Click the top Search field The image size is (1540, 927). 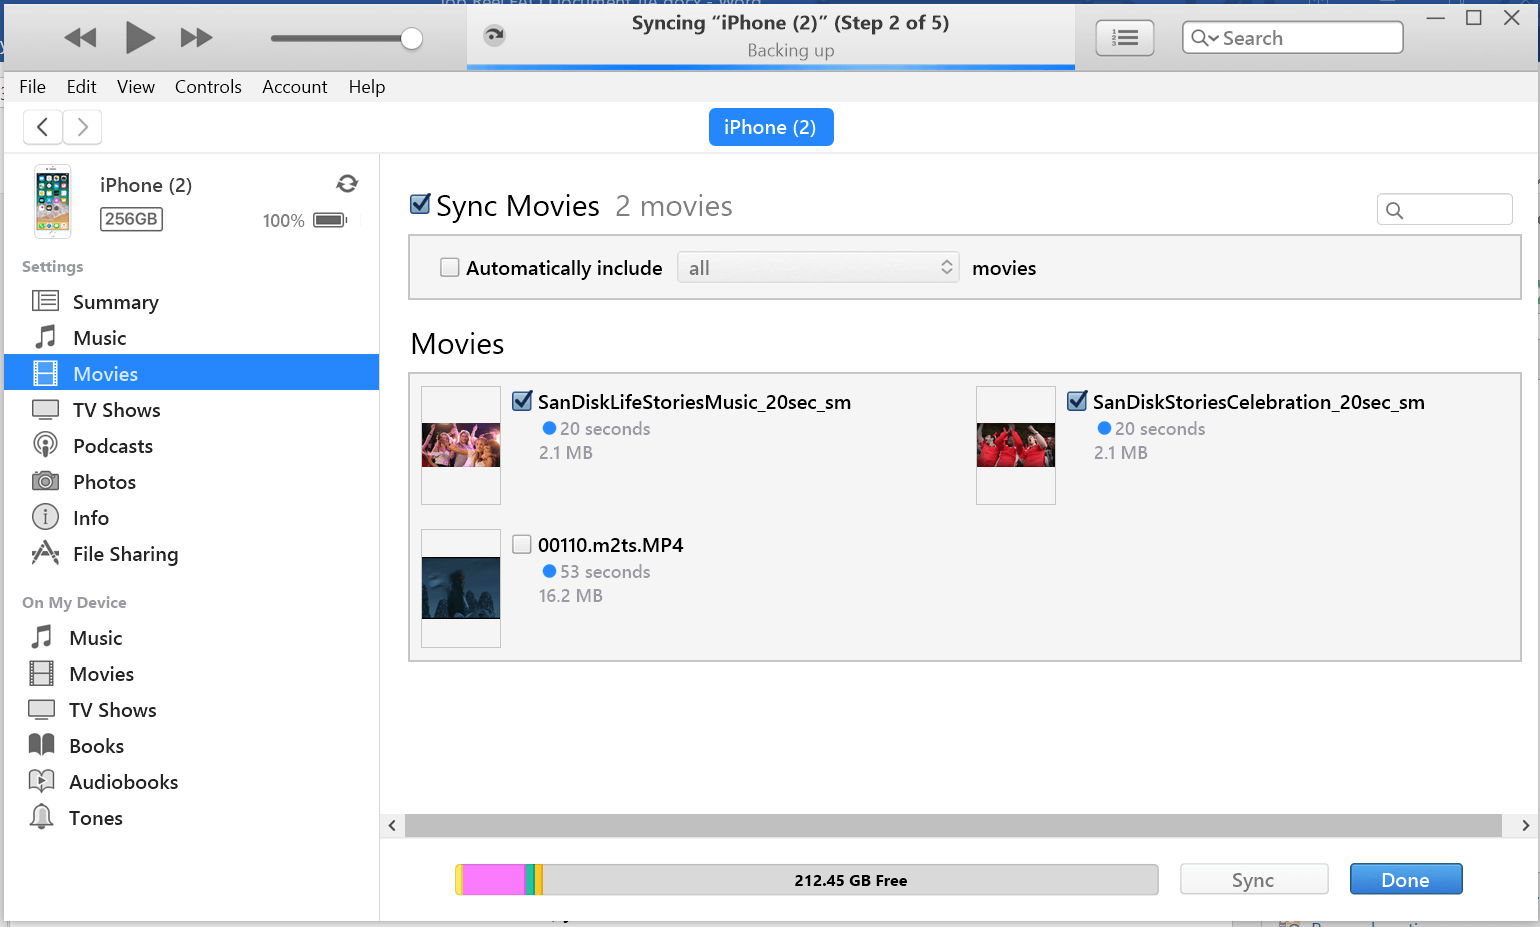pyautogui.click(x=1292, y=38)
